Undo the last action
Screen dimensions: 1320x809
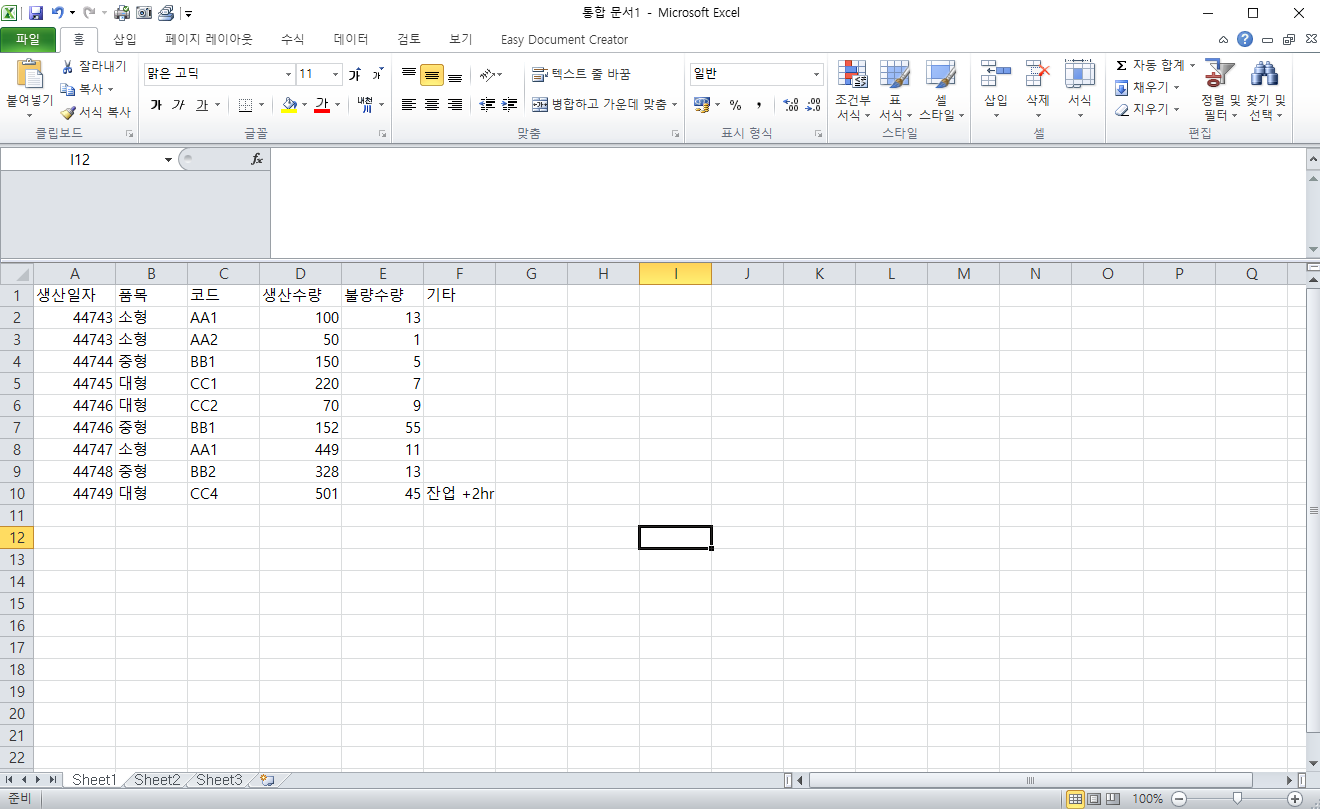tap(58, 13)
